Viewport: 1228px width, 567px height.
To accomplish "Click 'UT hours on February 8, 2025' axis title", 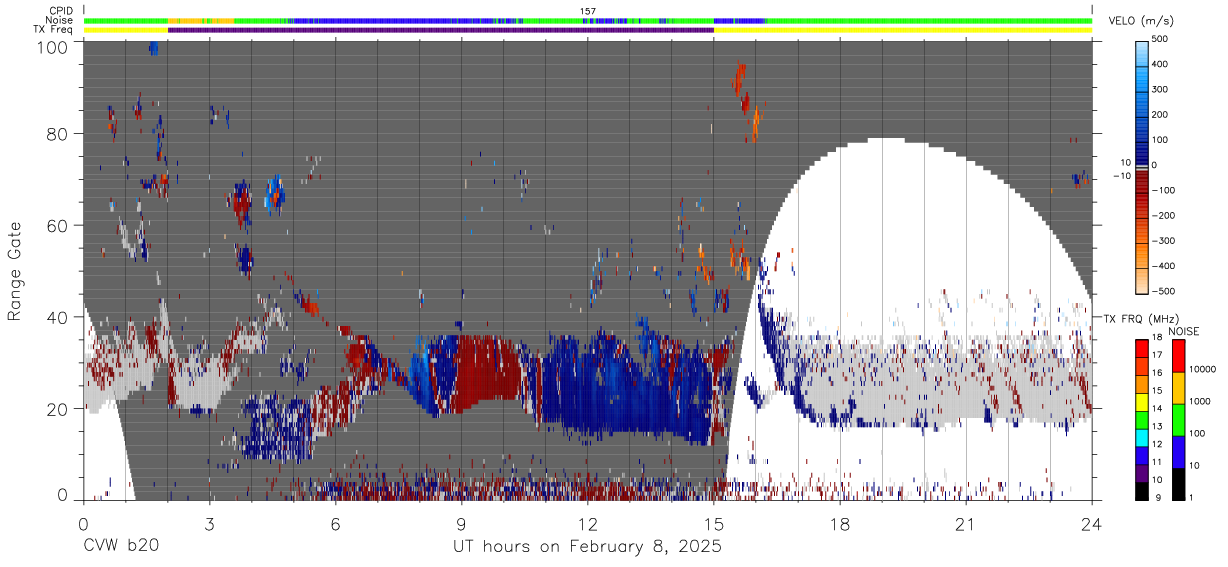I will pos(588,547).
